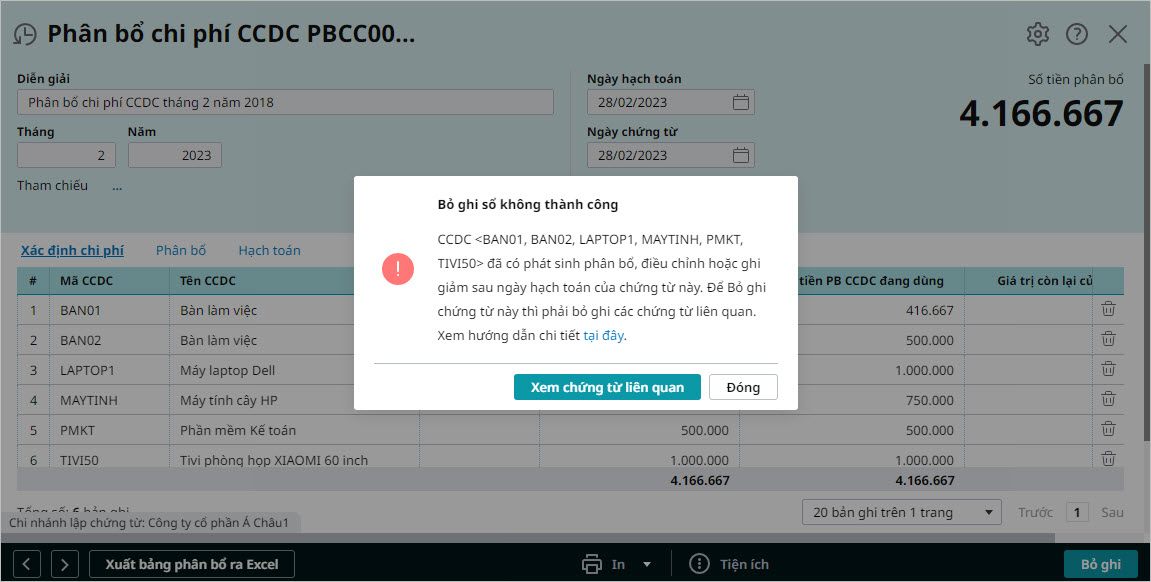Remove TIVI50 row using trash icon

click(x=1108, y=459)
